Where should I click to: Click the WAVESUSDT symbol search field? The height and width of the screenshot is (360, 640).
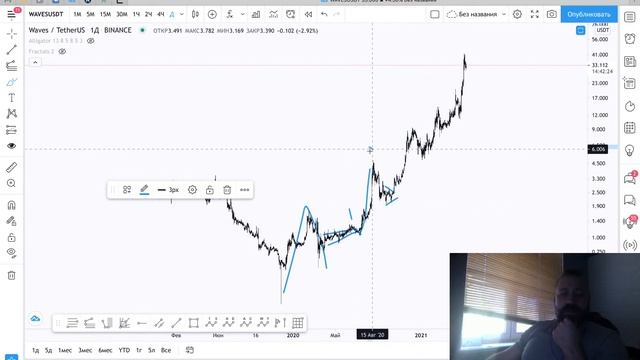46,14
